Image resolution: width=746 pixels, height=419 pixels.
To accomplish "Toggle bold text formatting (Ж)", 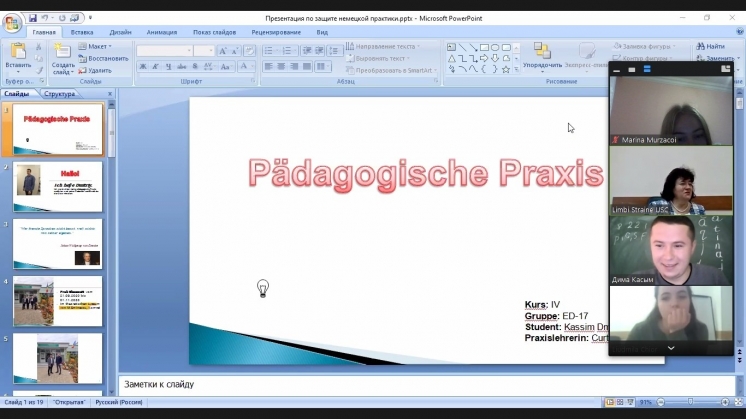I will point(143,67).
